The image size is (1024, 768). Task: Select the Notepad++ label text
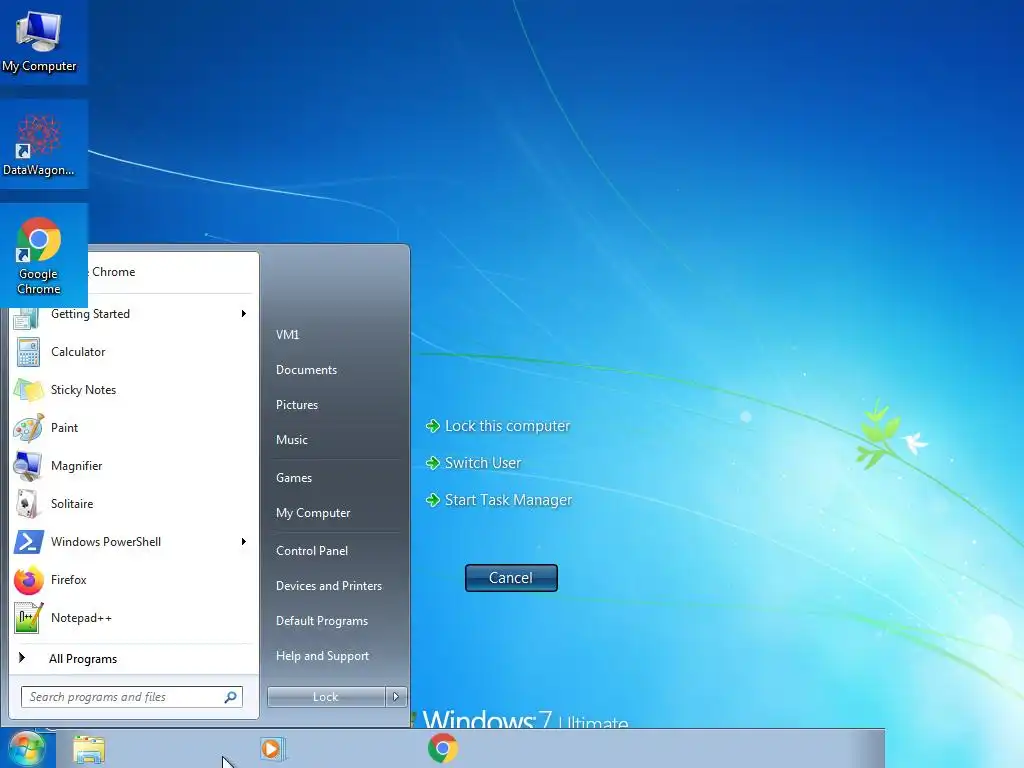(x=82, y=618)
